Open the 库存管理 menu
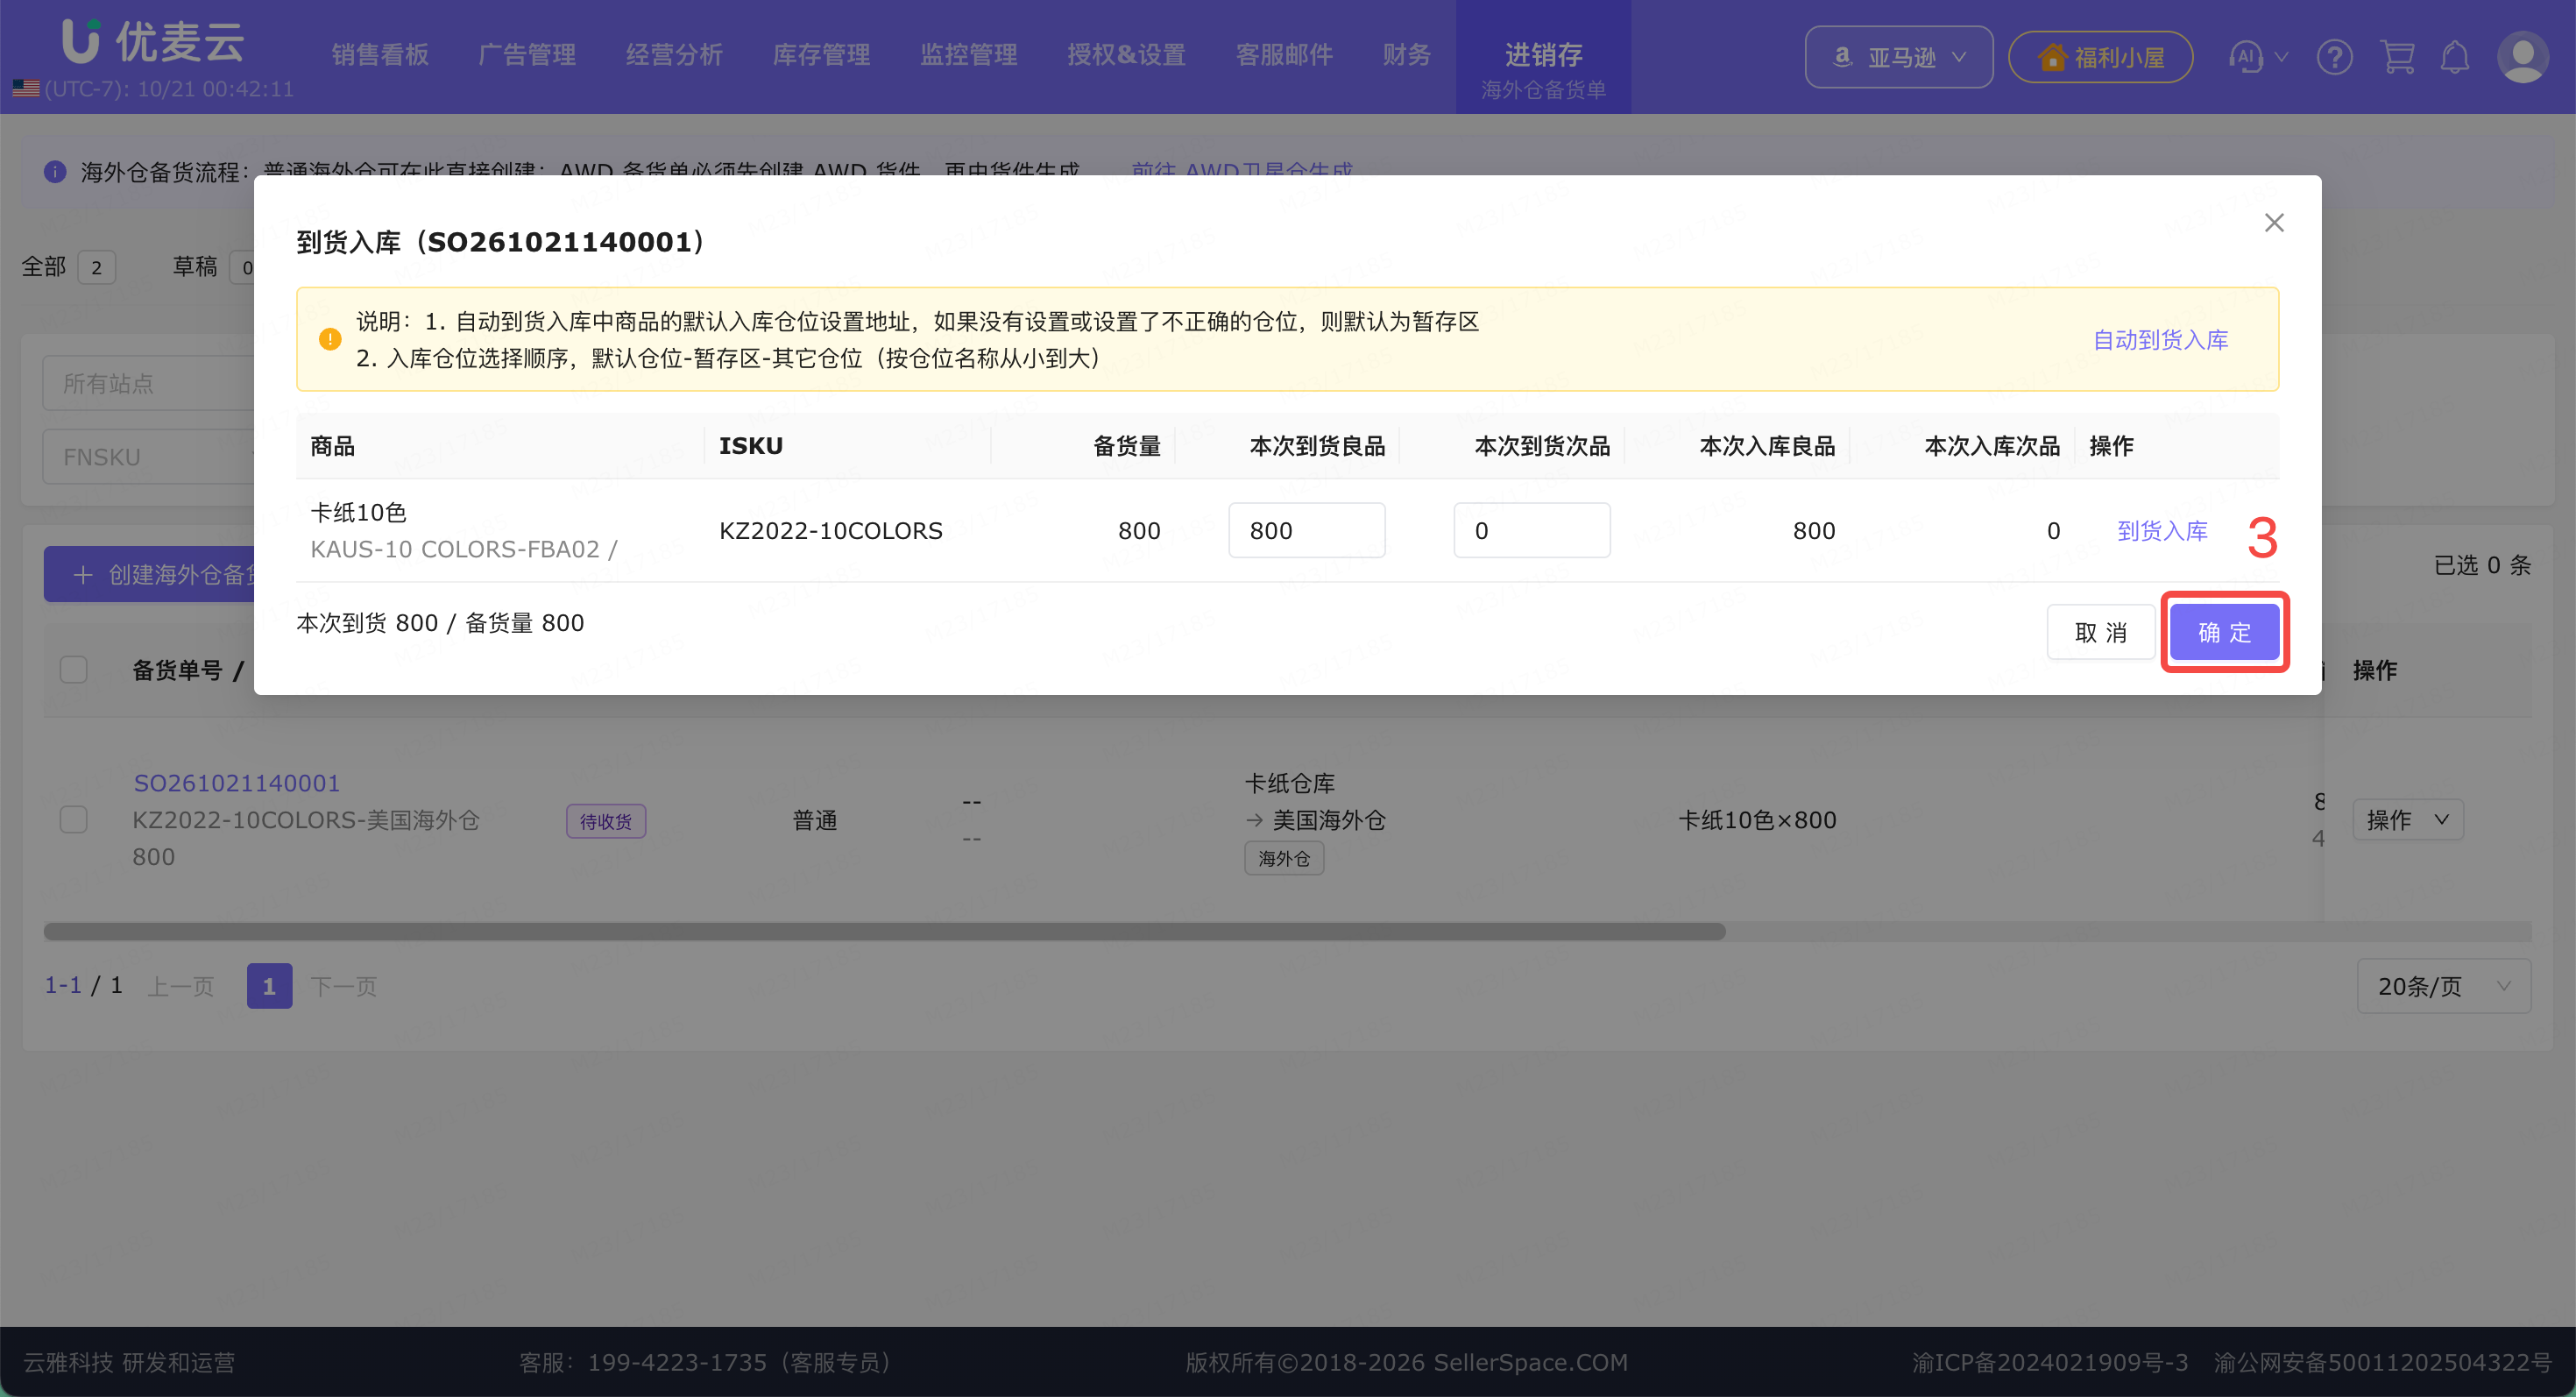 point(821,55)
